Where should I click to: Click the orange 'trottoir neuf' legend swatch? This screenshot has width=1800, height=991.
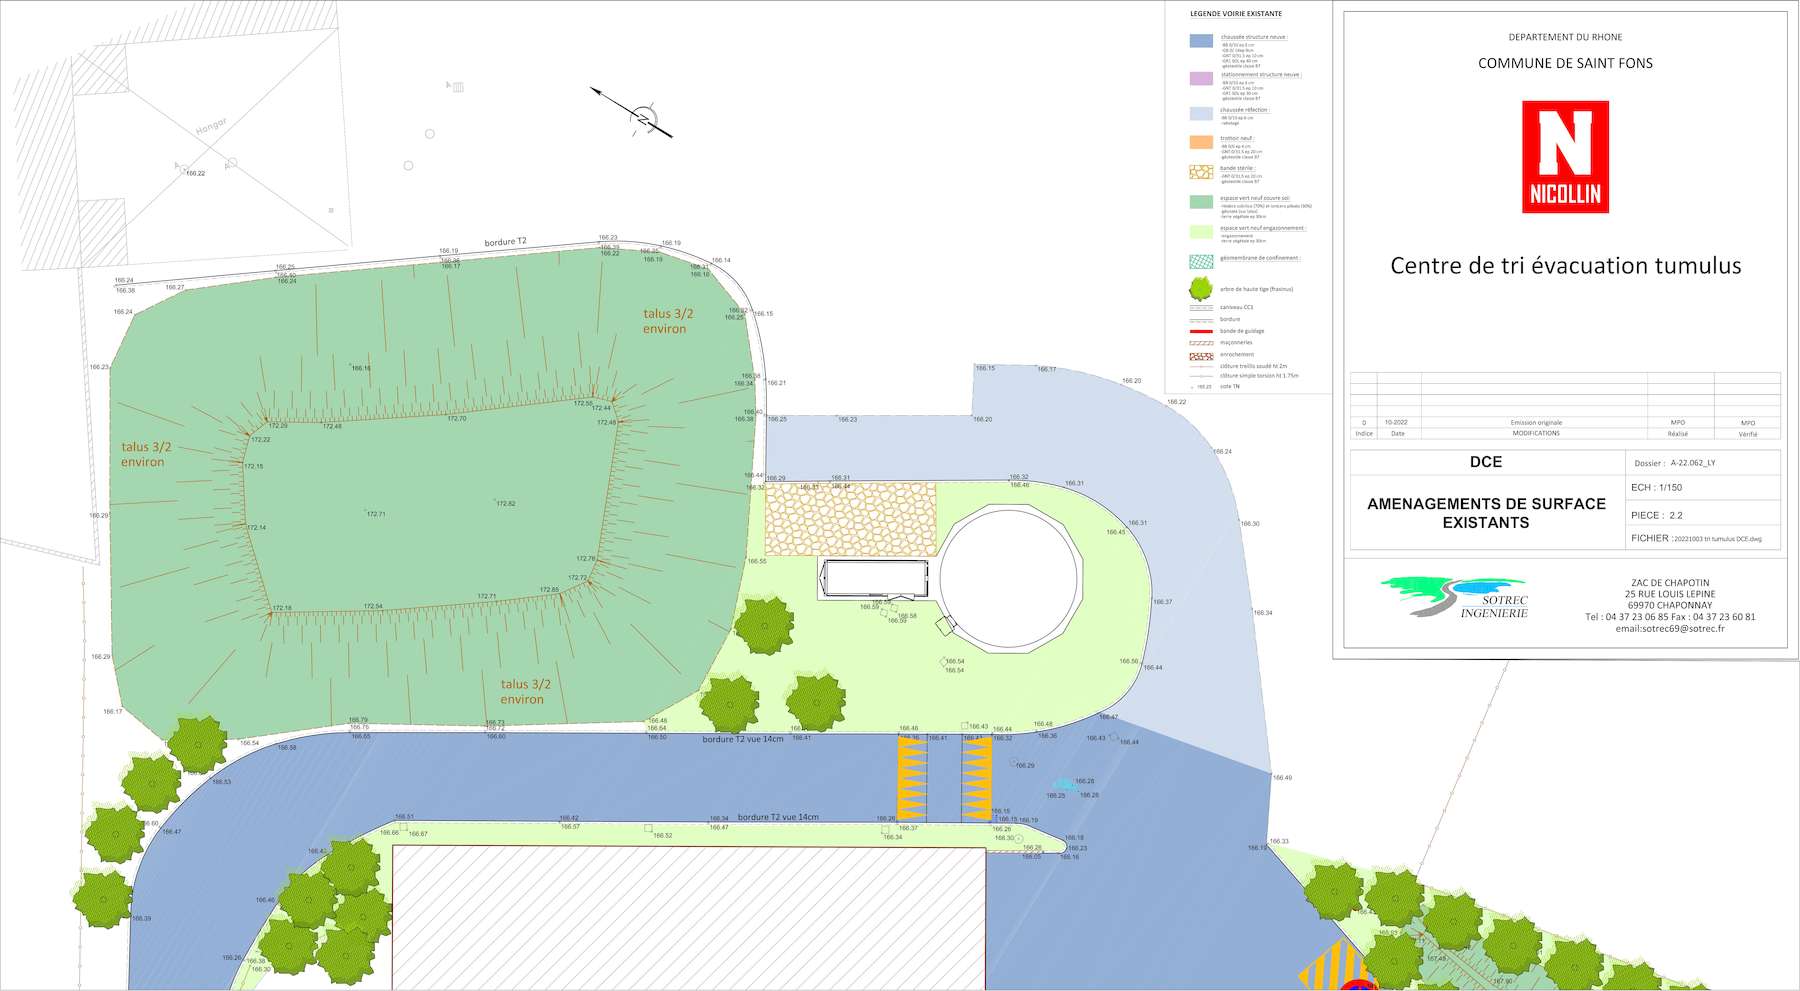pos(1201,142)
